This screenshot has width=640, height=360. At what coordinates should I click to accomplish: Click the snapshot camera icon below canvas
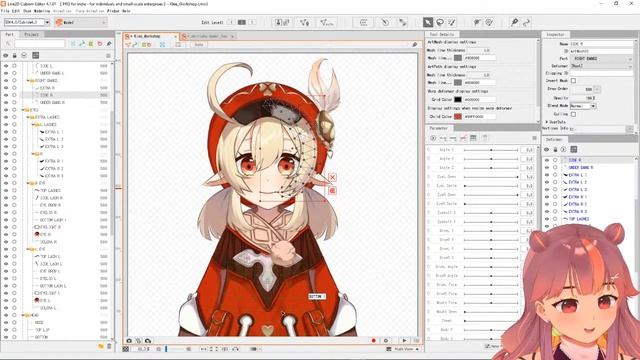click(129, 340)
